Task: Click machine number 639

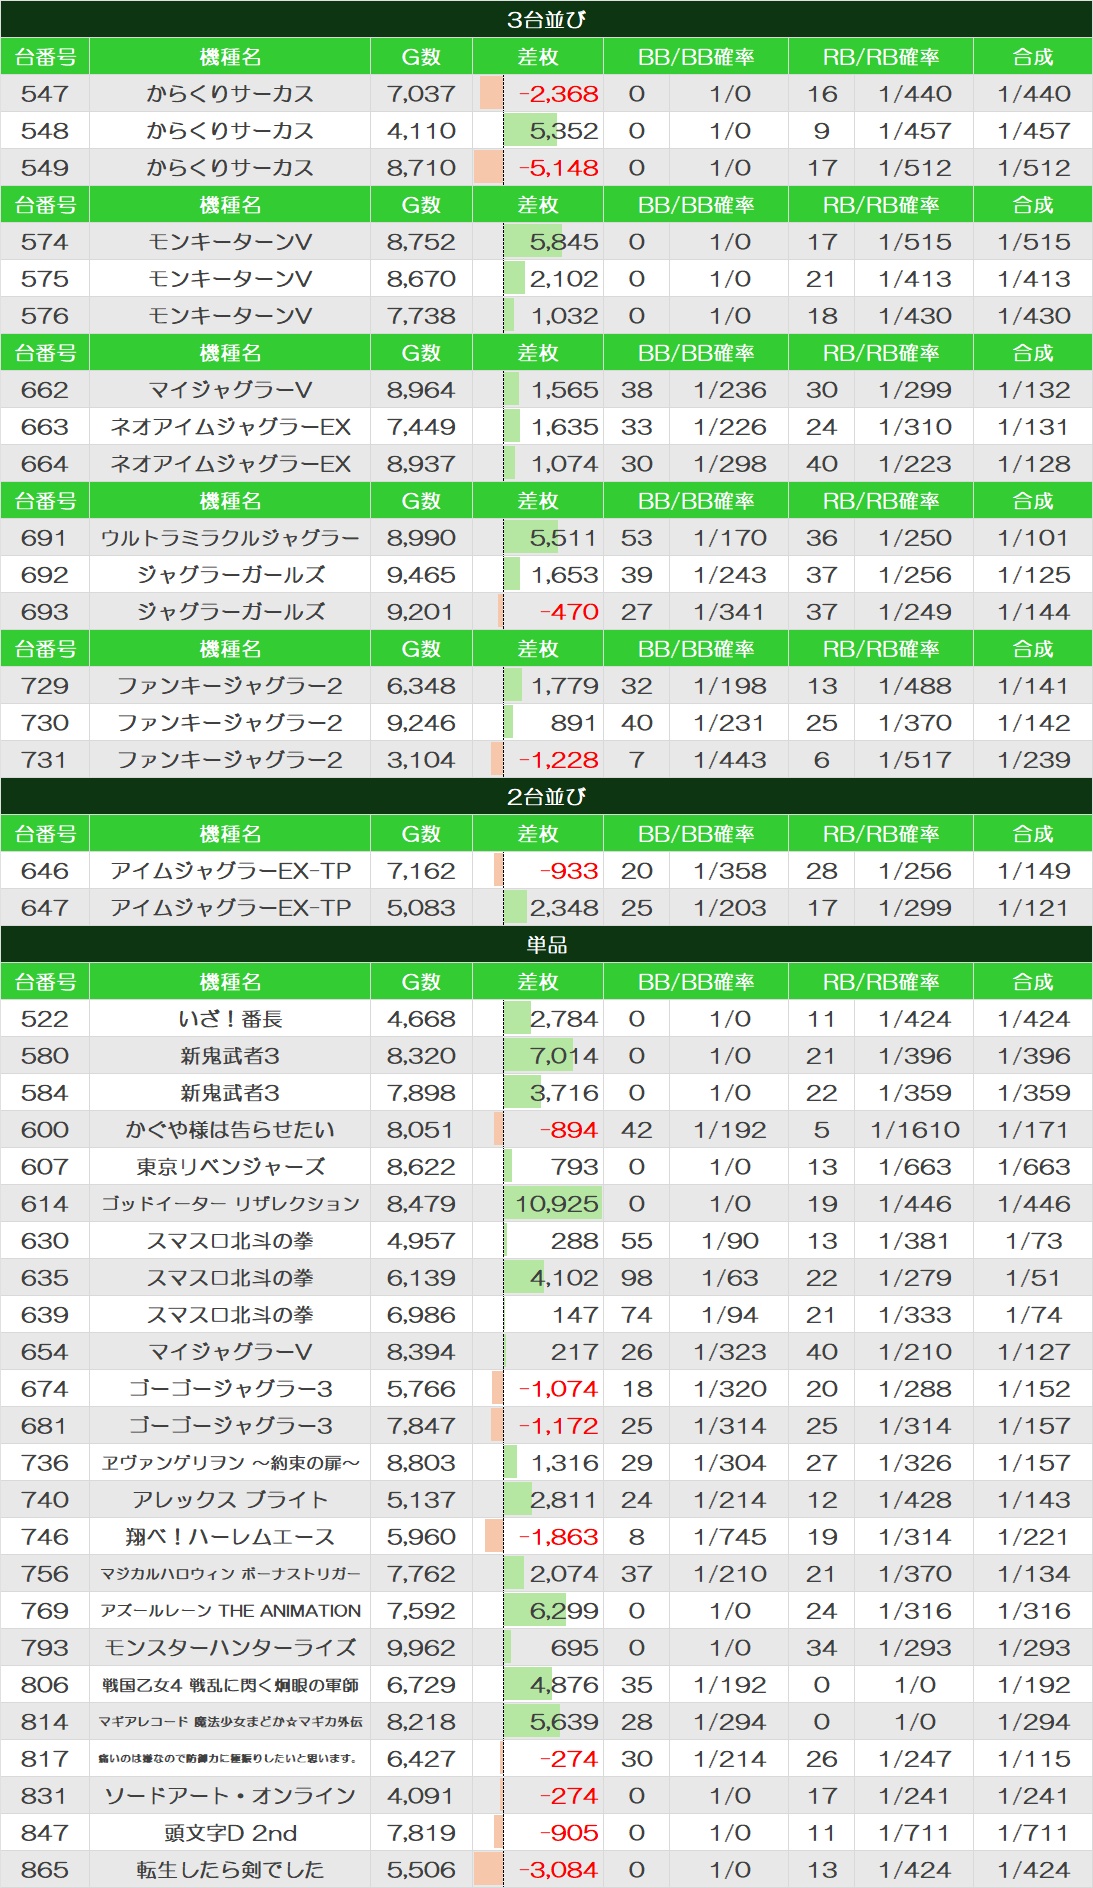Action: [45, 1315]
